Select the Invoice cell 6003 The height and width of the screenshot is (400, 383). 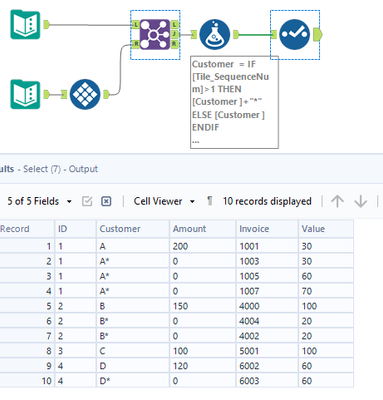[x=267, y=381]
